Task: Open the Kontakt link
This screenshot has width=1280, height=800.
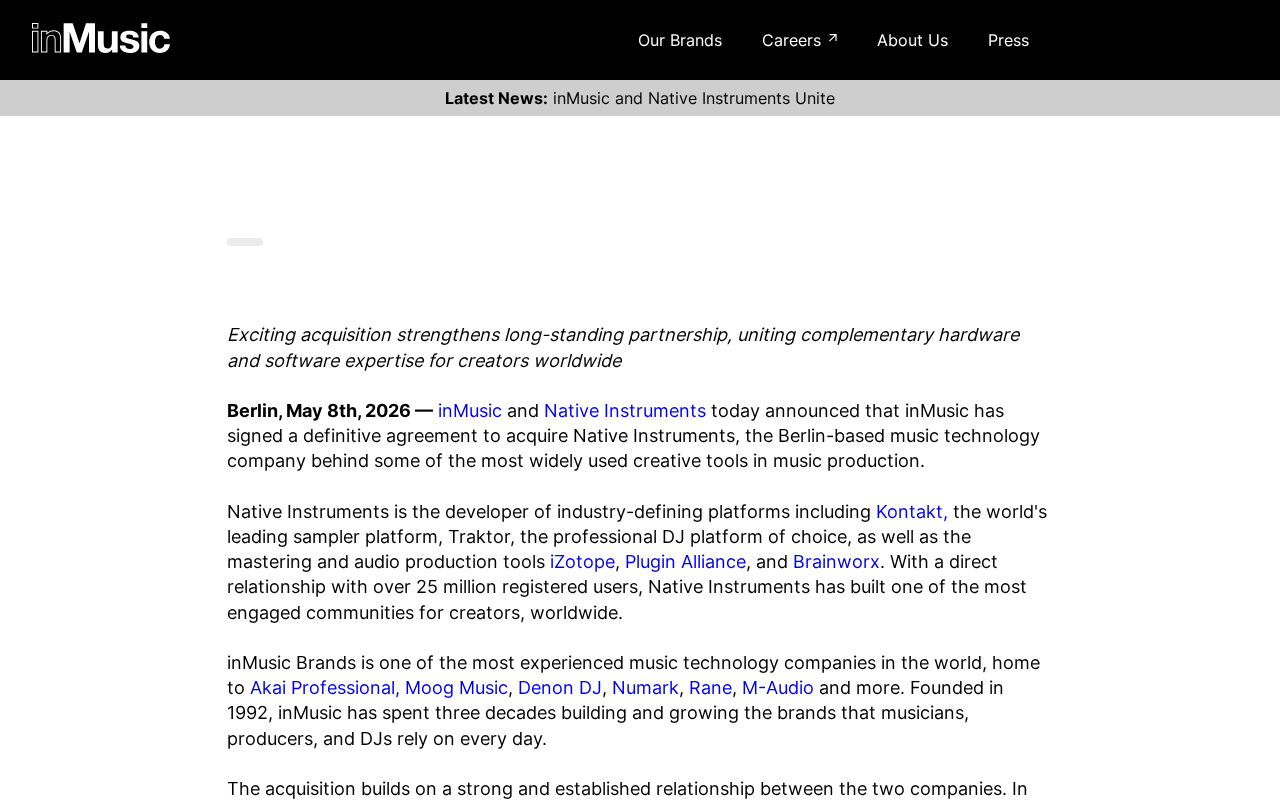Action: point(912,512)
